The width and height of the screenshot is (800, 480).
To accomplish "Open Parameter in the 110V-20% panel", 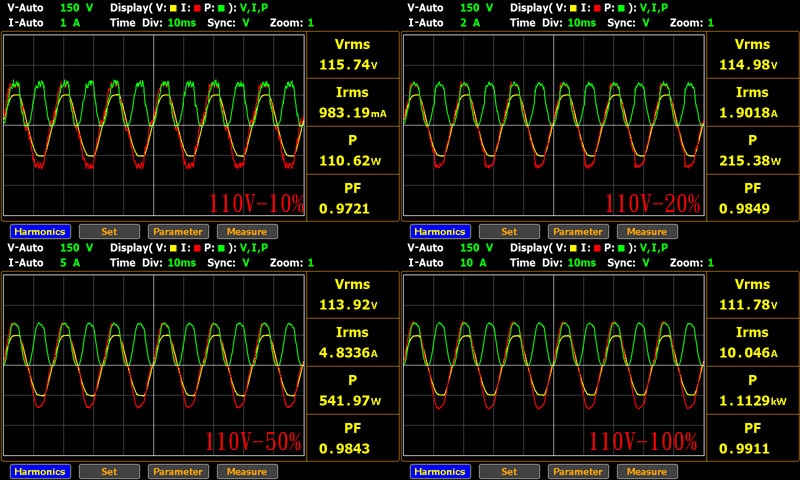I will click(578, 232).
